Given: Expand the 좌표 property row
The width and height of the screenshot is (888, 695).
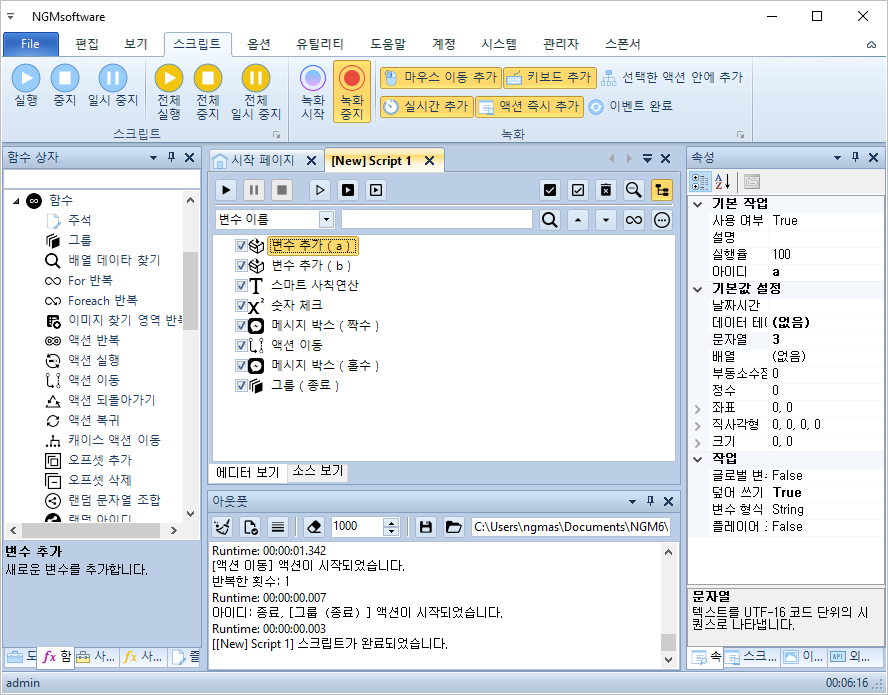Looking at the screenshot, I should 698,408.
